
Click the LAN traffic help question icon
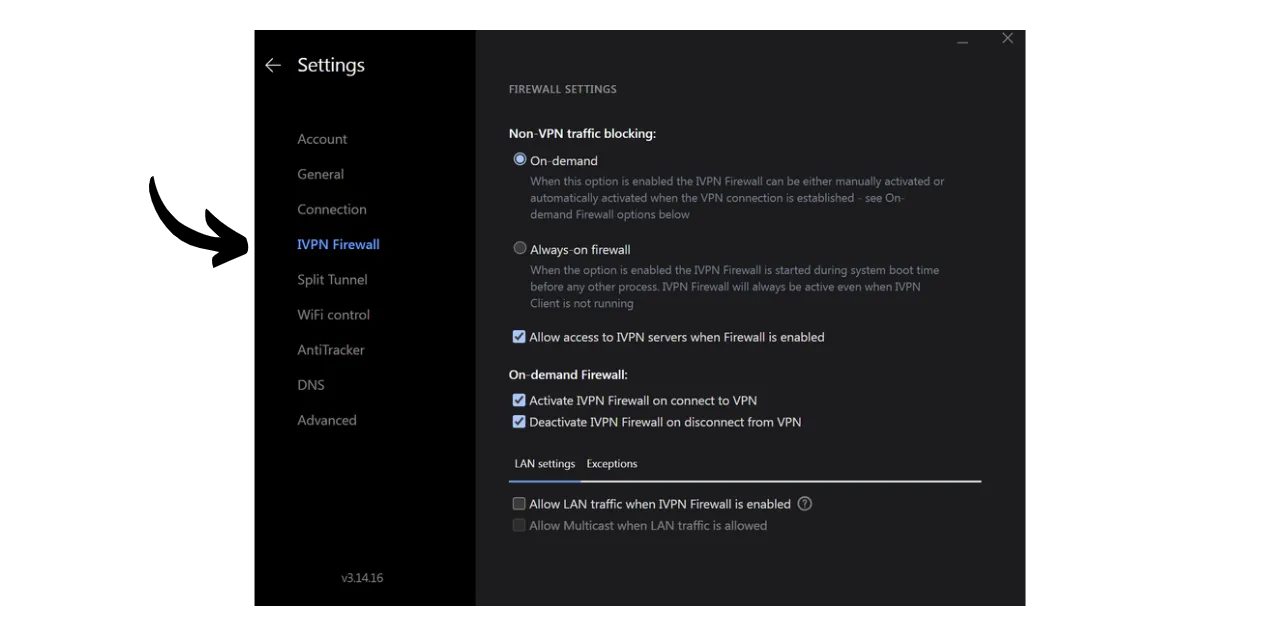coord(805,504)
